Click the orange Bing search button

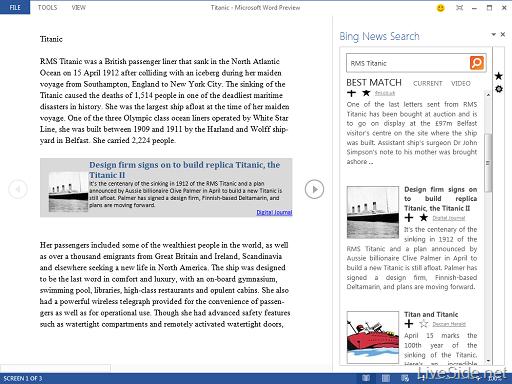477,63
